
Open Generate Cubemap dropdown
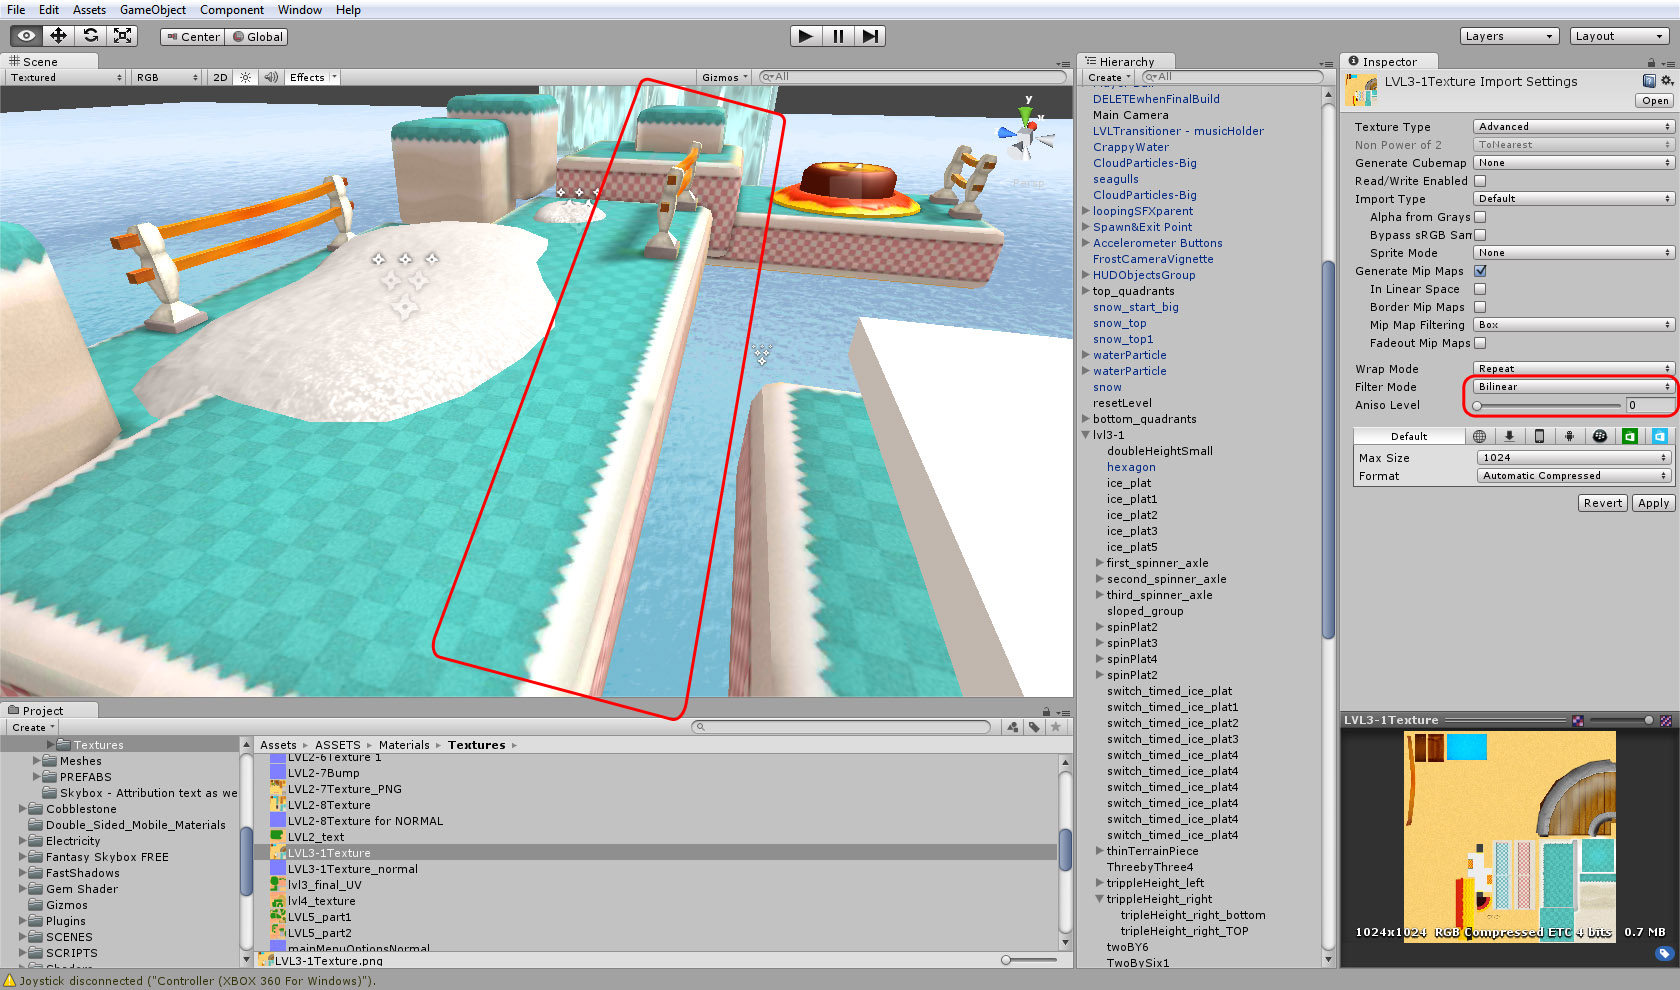1573,163
